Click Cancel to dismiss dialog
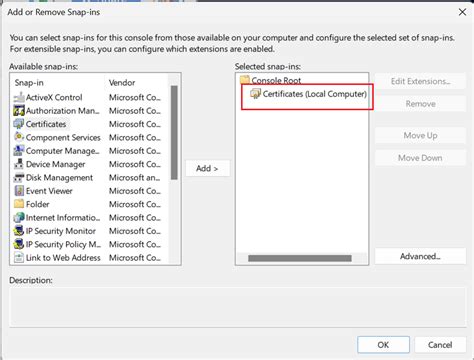Image resolution: width=474 pixels, height=360 pixels. 440,345
